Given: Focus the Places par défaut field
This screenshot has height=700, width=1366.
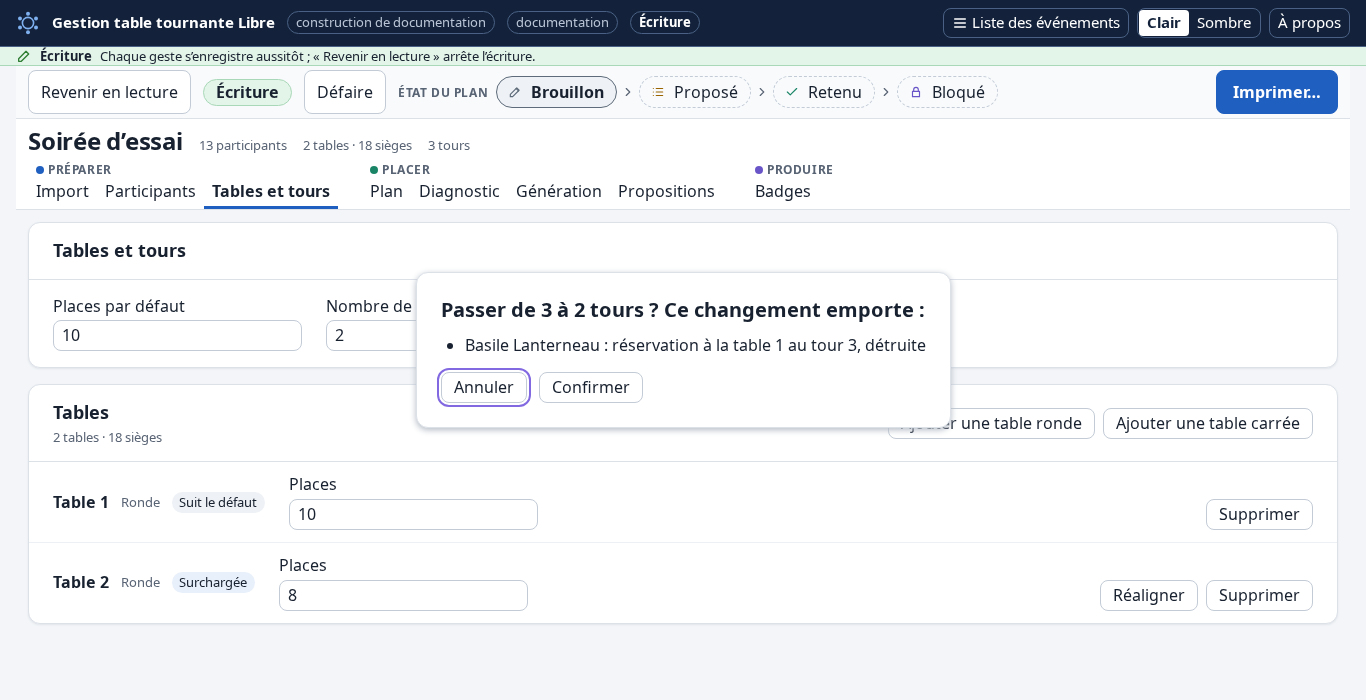Looking at the screenshot, I should [177, 335].
